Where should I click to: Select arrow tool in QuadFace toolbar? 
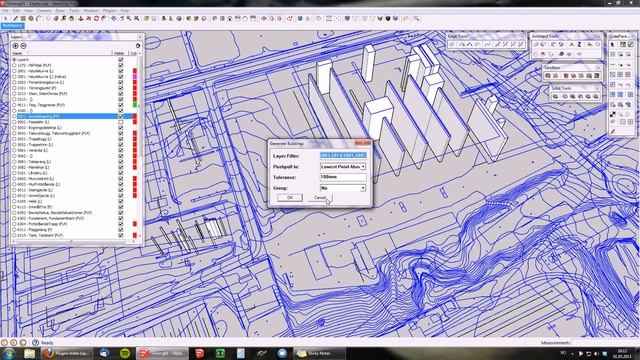coord(613,44)
